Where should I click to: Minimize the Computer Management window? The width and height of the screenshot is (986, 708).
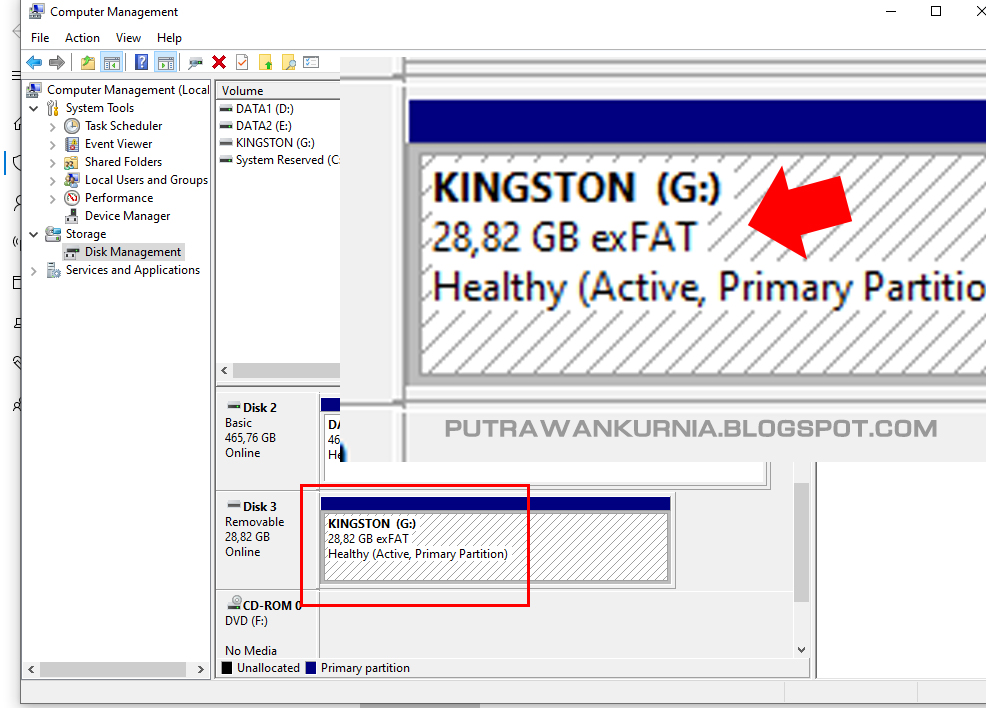coord(891,11)
